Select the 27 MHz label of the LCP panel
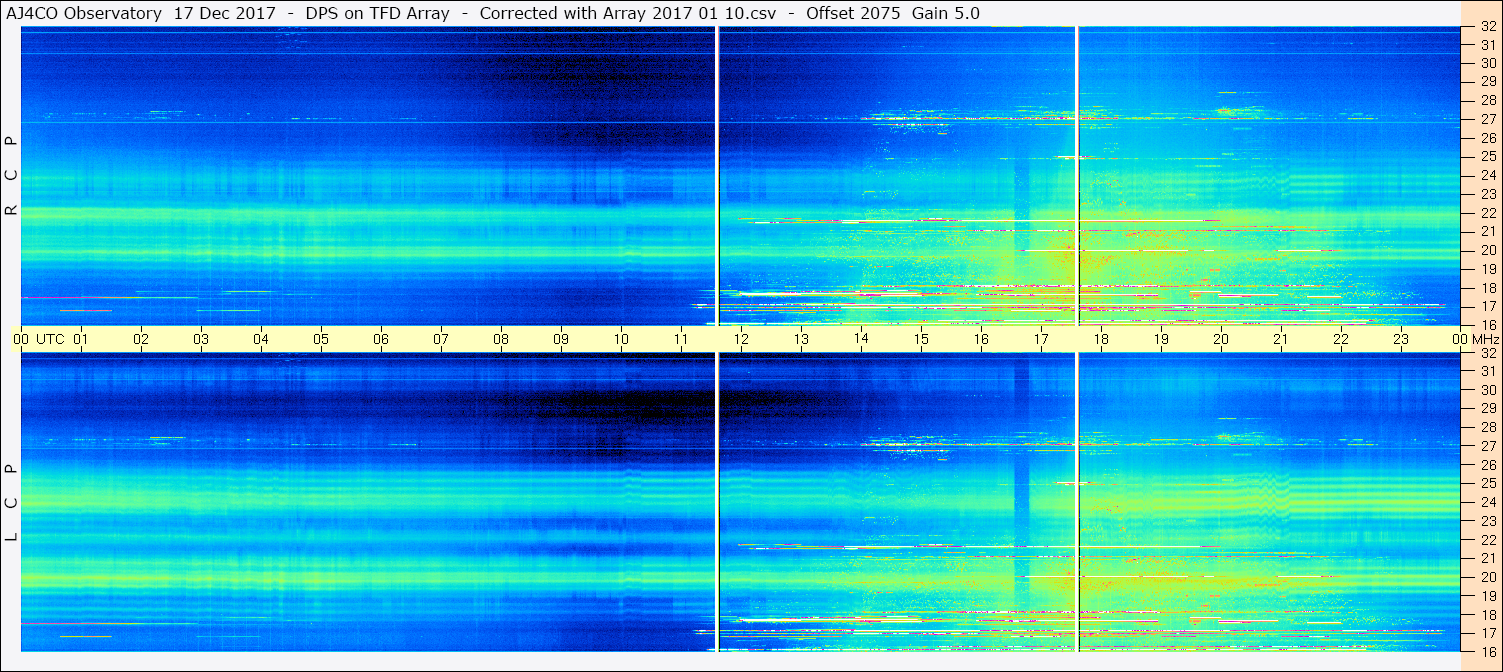The image size is (1503, 672). (1488, 446)
